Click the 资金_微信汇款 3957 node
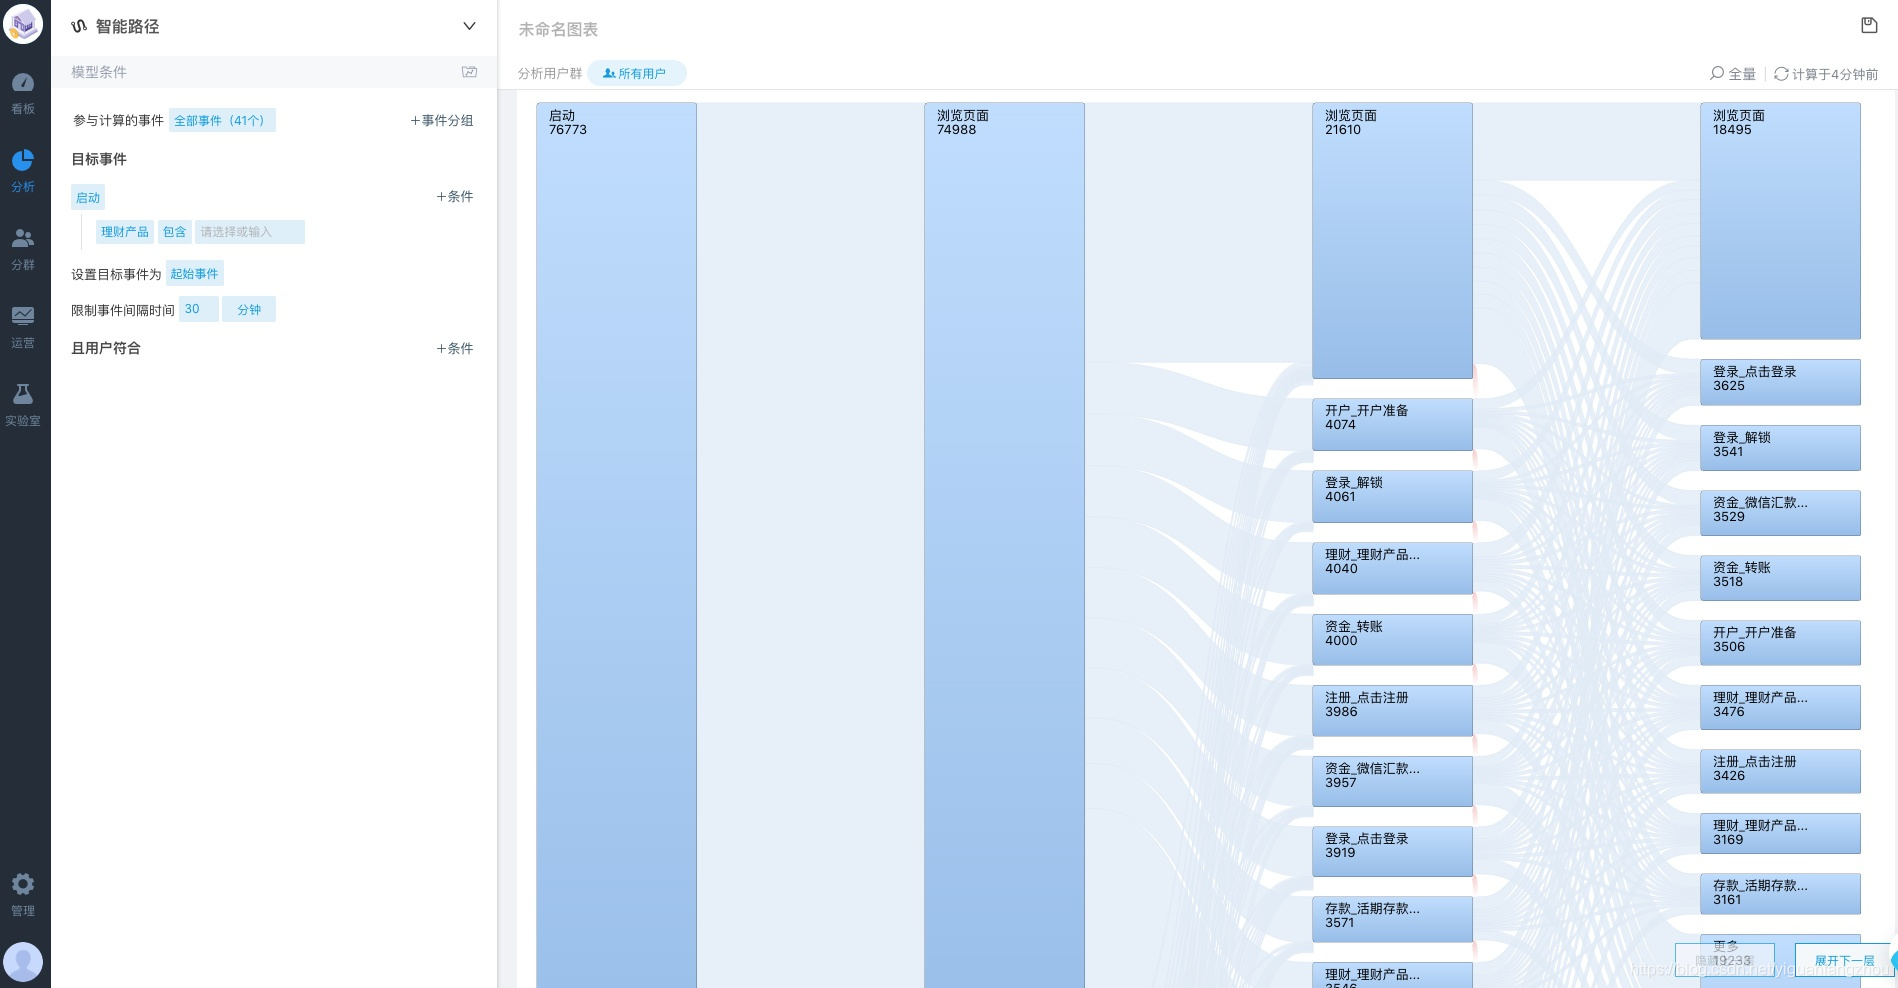The width and height of the screenshot is (1898, 988). coord(1392,781)
